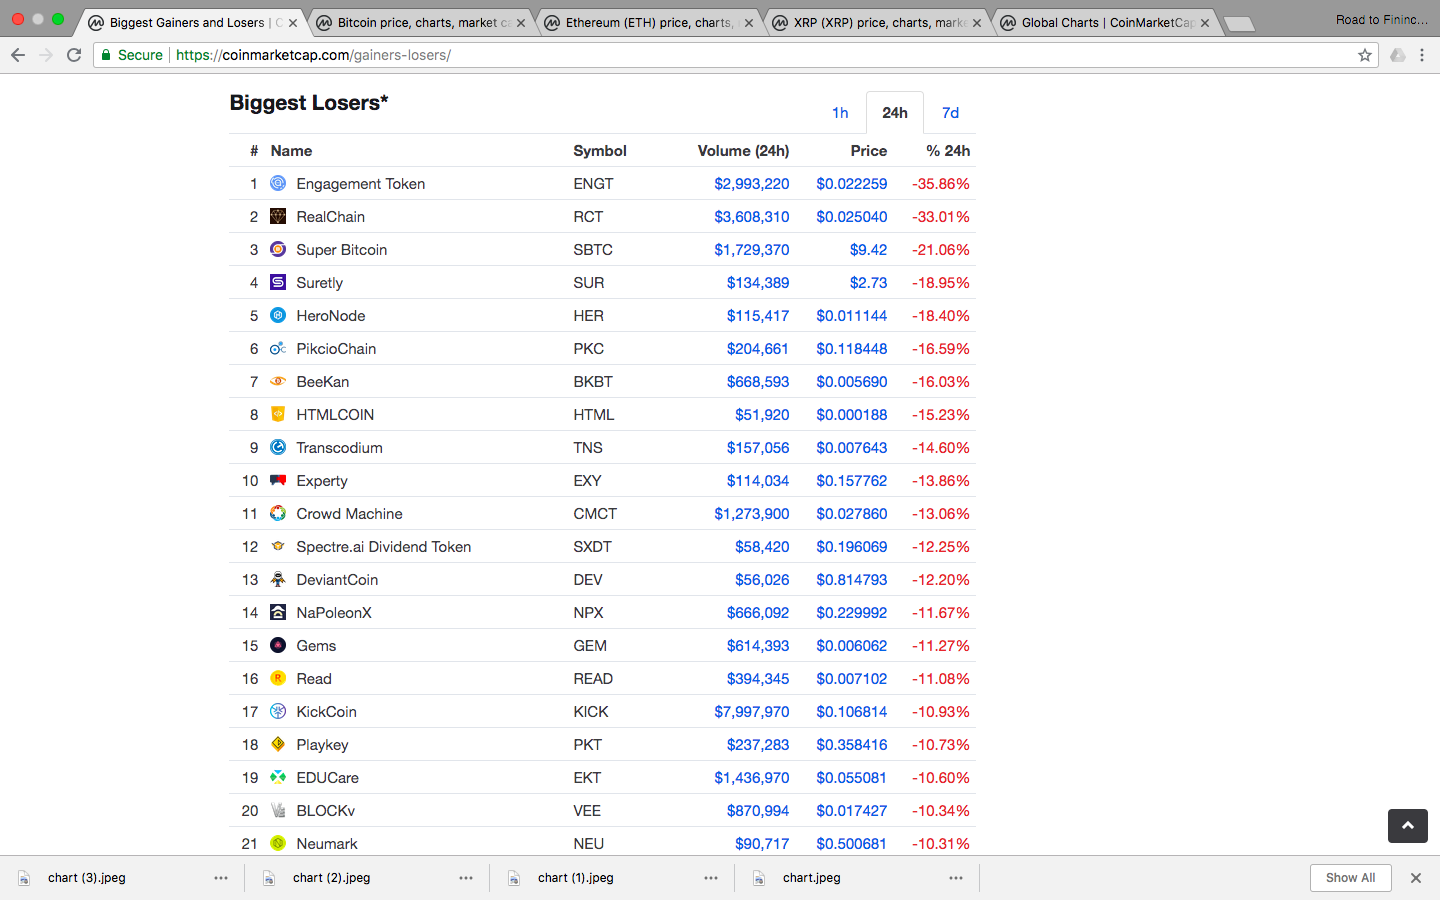
Task: Switch losers table to 7d tab
Action: (950, 113)
